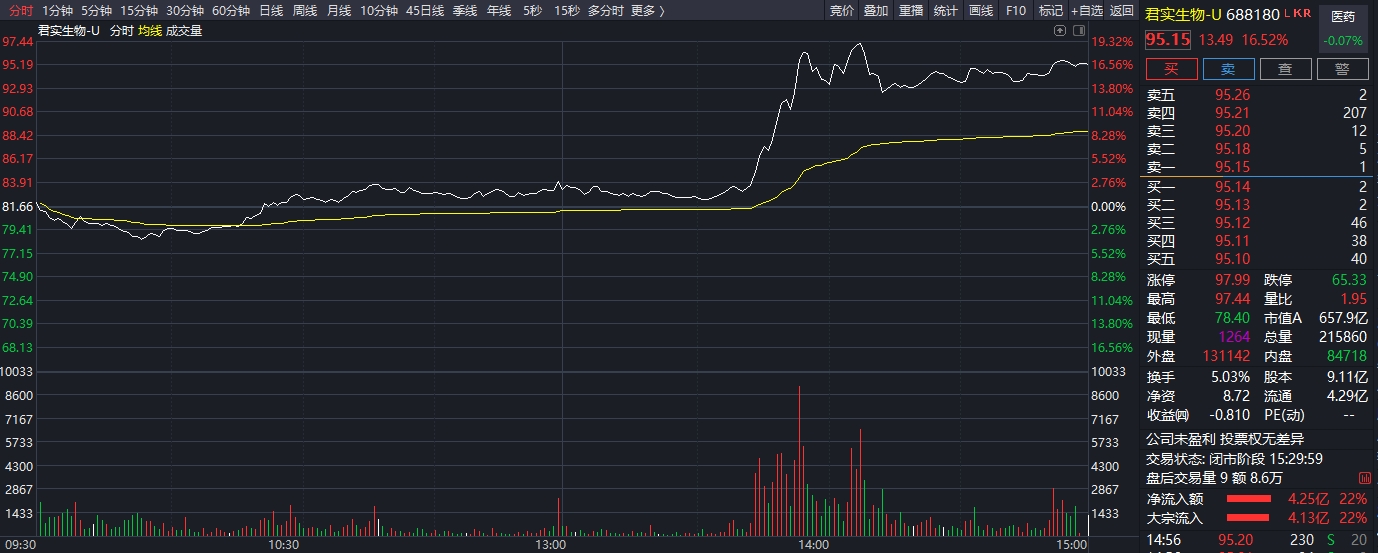Click the 14:56 trade tick row
This screenshot has height=553, width=1378.
click(x=1257, y=540)
